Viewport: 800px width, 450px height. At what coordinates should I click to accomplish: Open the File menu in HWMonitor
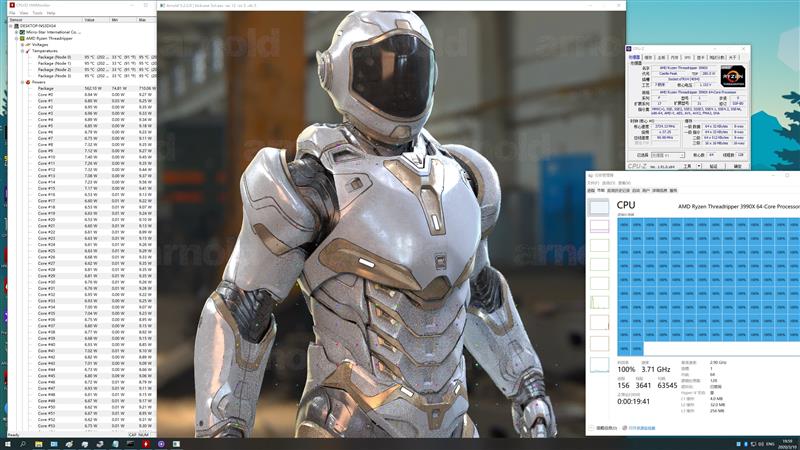tap(10, 12)
